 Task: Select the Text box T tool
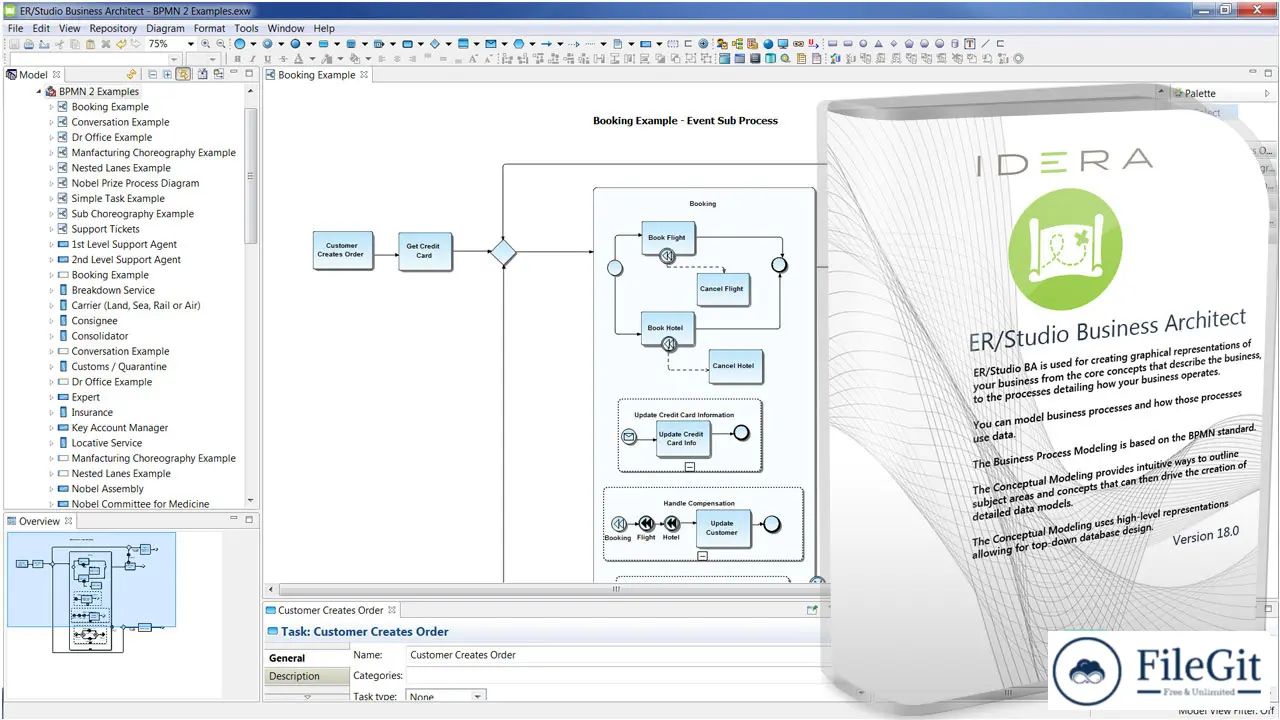[969, 44]
